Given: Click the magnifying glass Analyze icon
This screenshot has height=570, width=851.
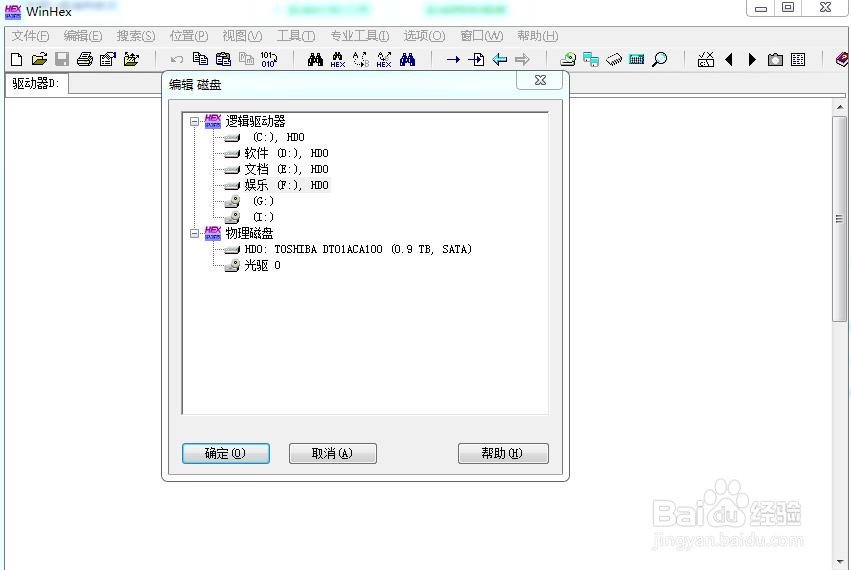Looking at the screenshot, I should click(659, 59).
